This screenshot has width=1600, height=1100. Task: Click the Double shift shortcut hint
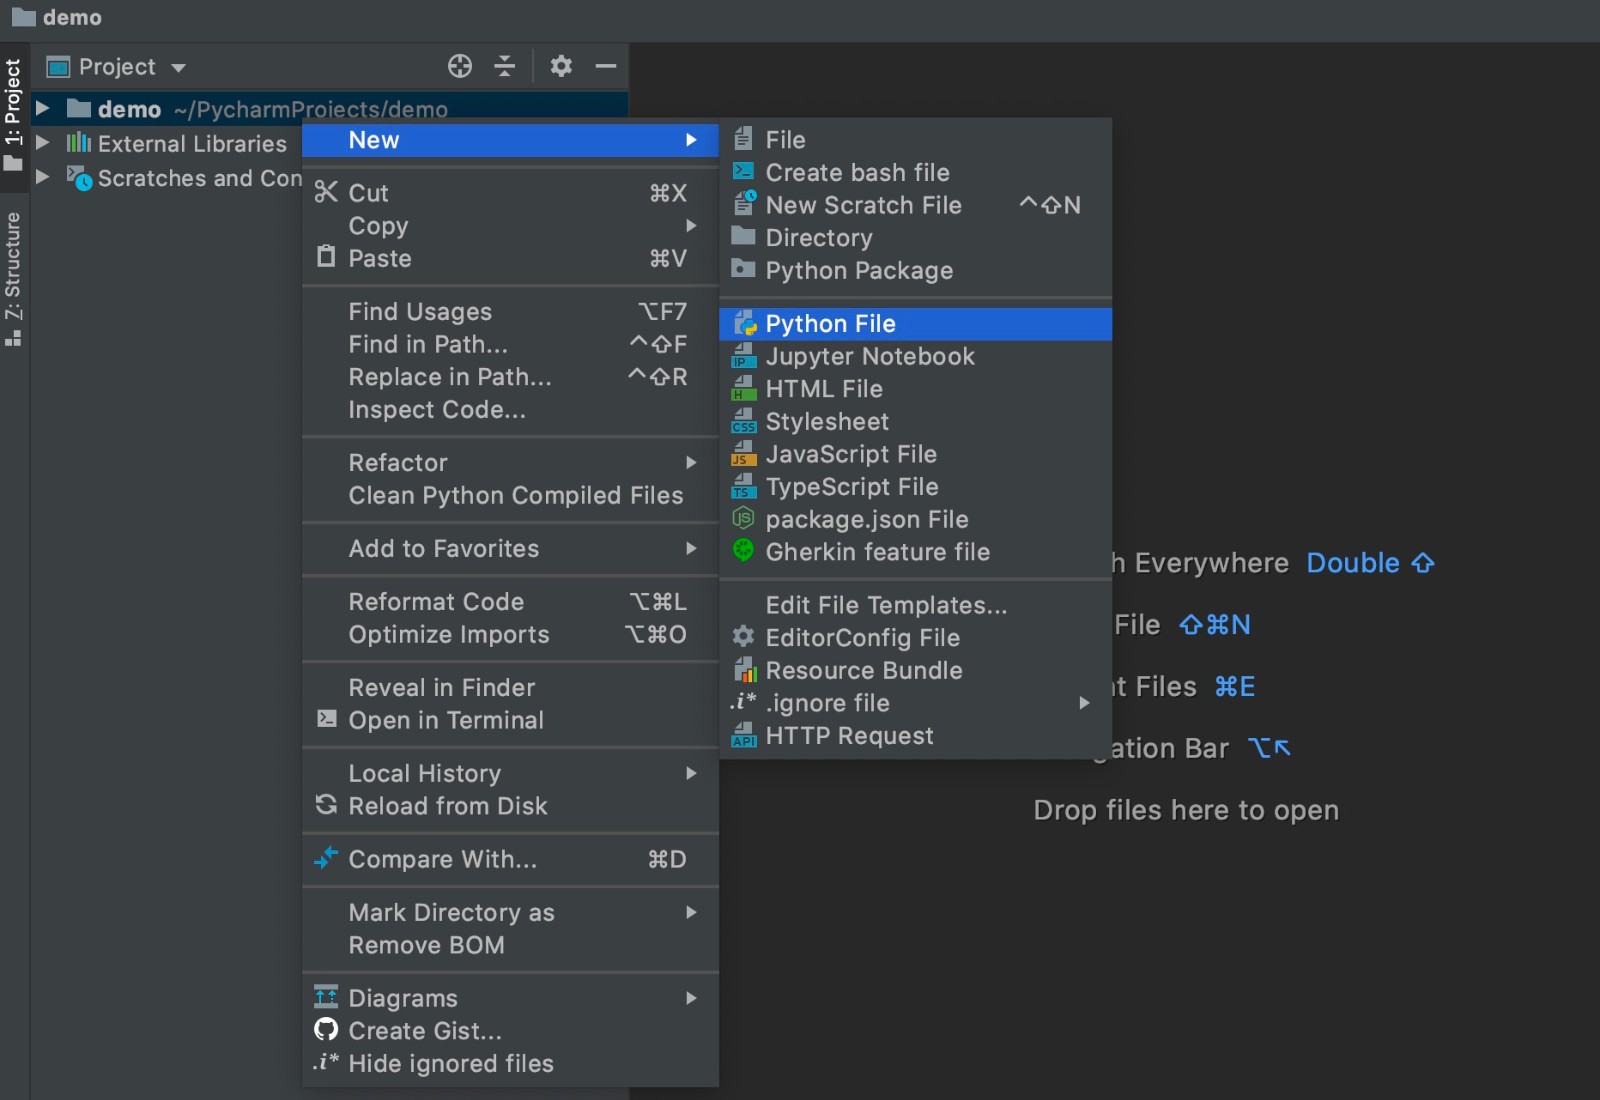pyautogui.click(x=1371, y=563)
